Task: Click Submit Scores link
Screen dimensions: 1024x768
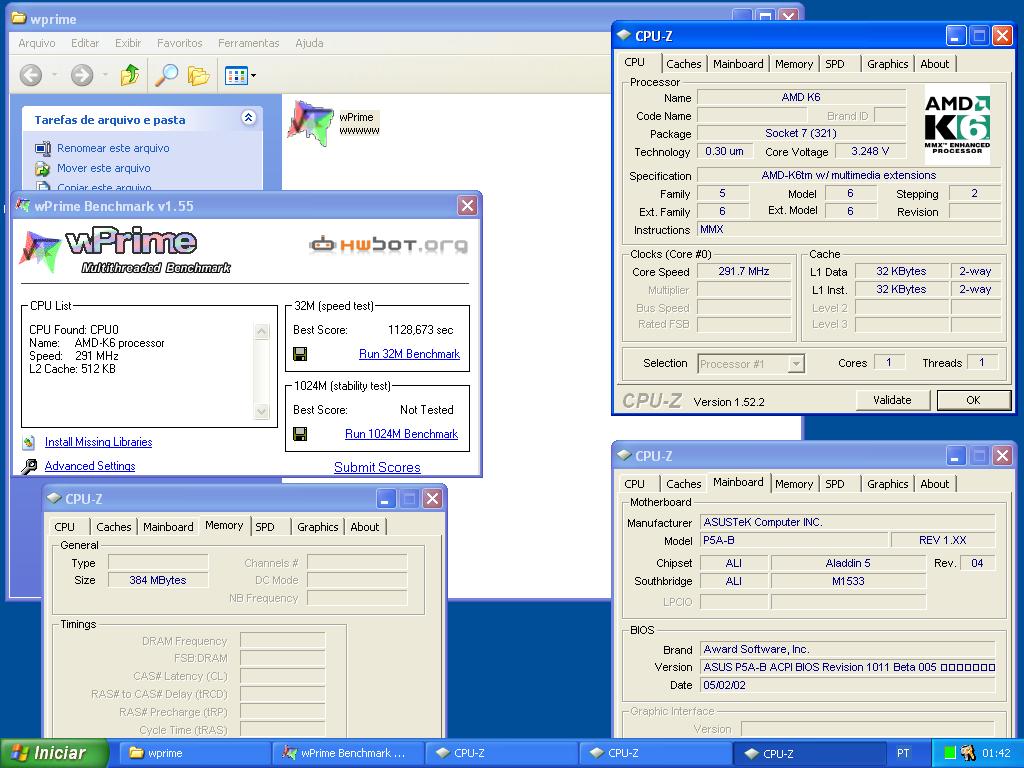Action: [377, 467]
